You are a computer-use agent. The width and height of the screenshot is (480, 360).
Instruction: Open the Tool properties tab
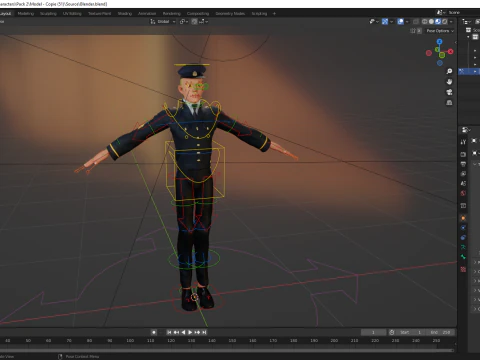click(463, 142)
